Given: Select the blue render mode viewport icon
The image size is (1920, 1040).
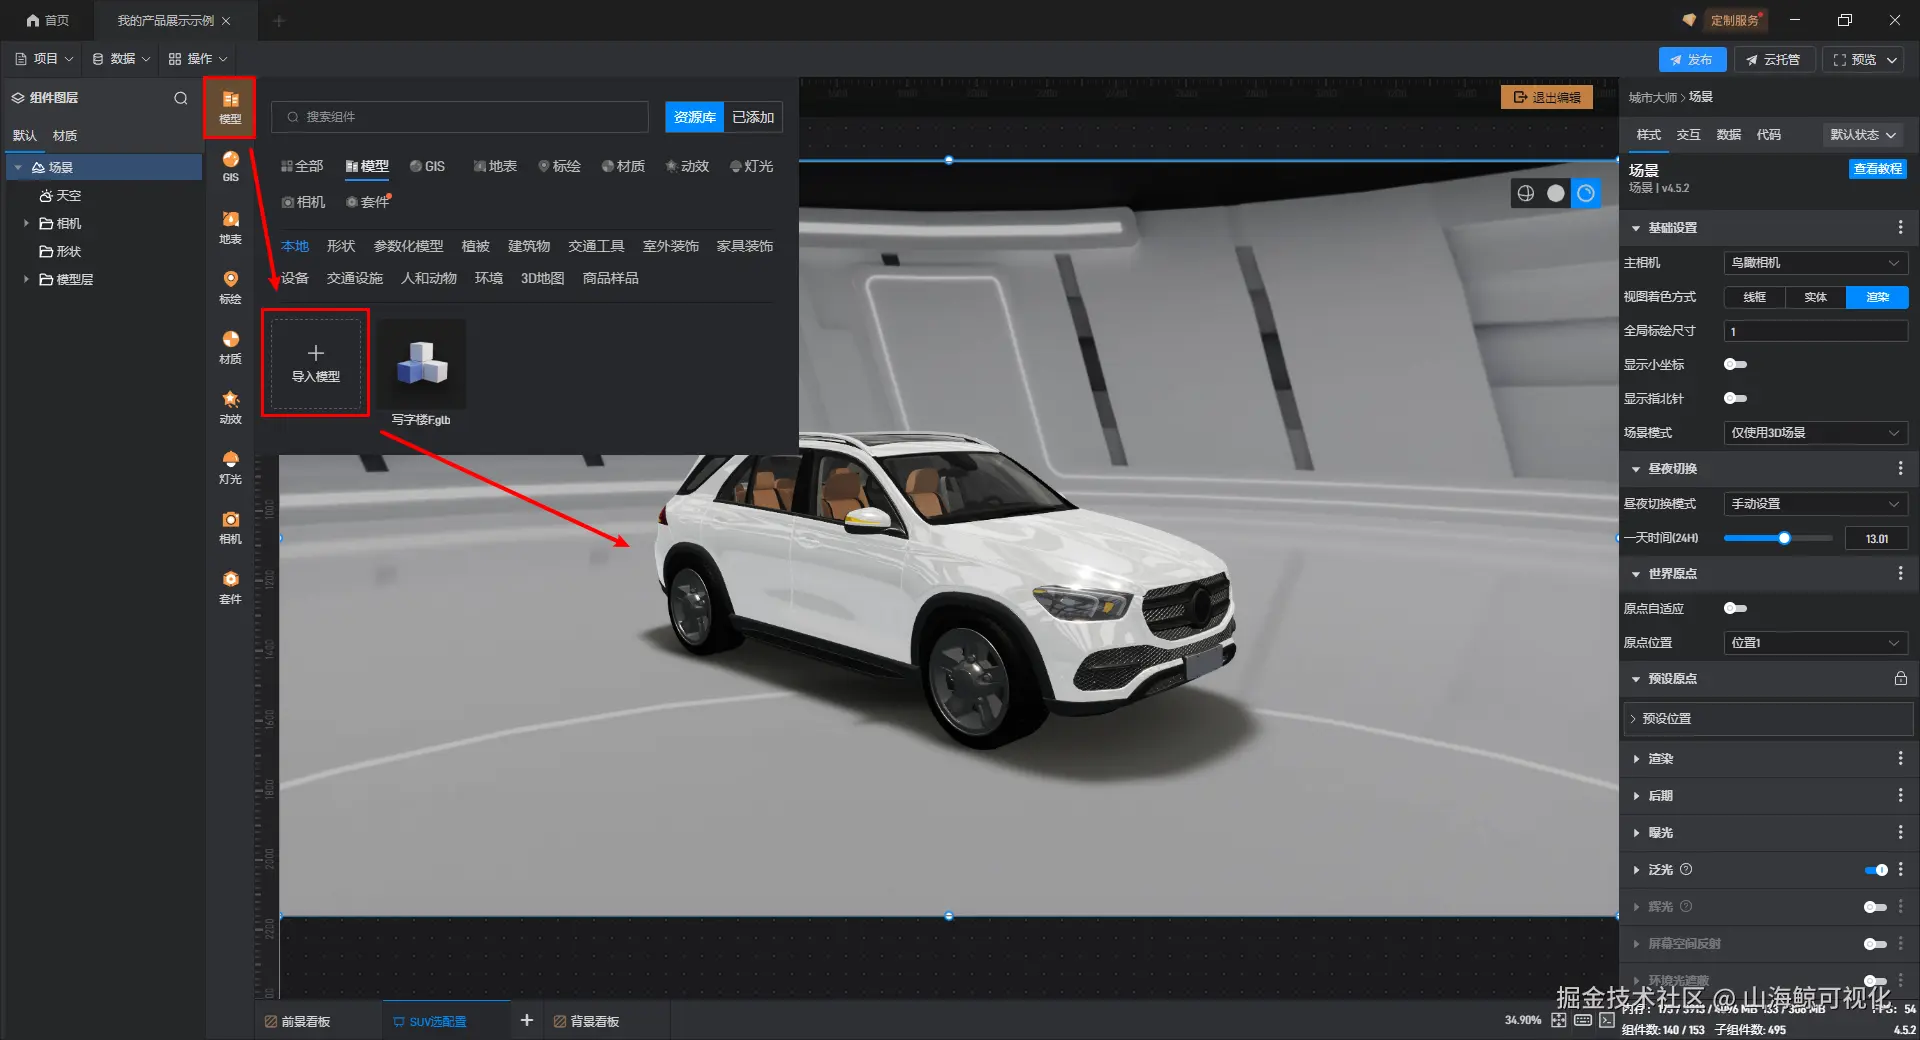Looking at the screenshot, I should (1586, 193).
